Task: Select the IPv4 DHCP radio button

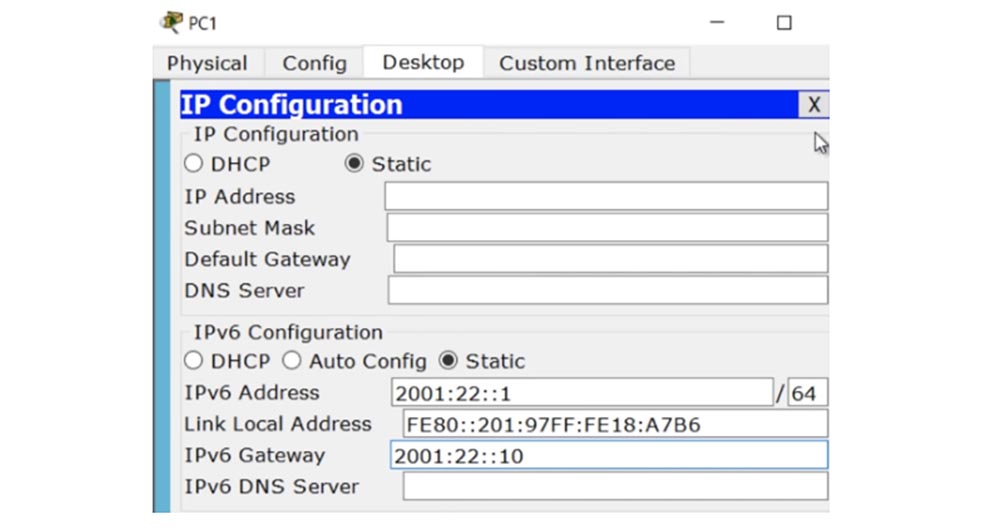Action: 193,164
